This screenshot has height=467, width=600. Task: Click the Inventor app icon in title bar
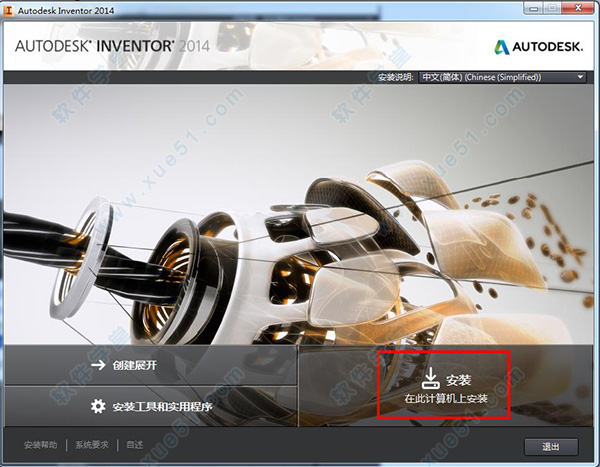coord(8,10)
